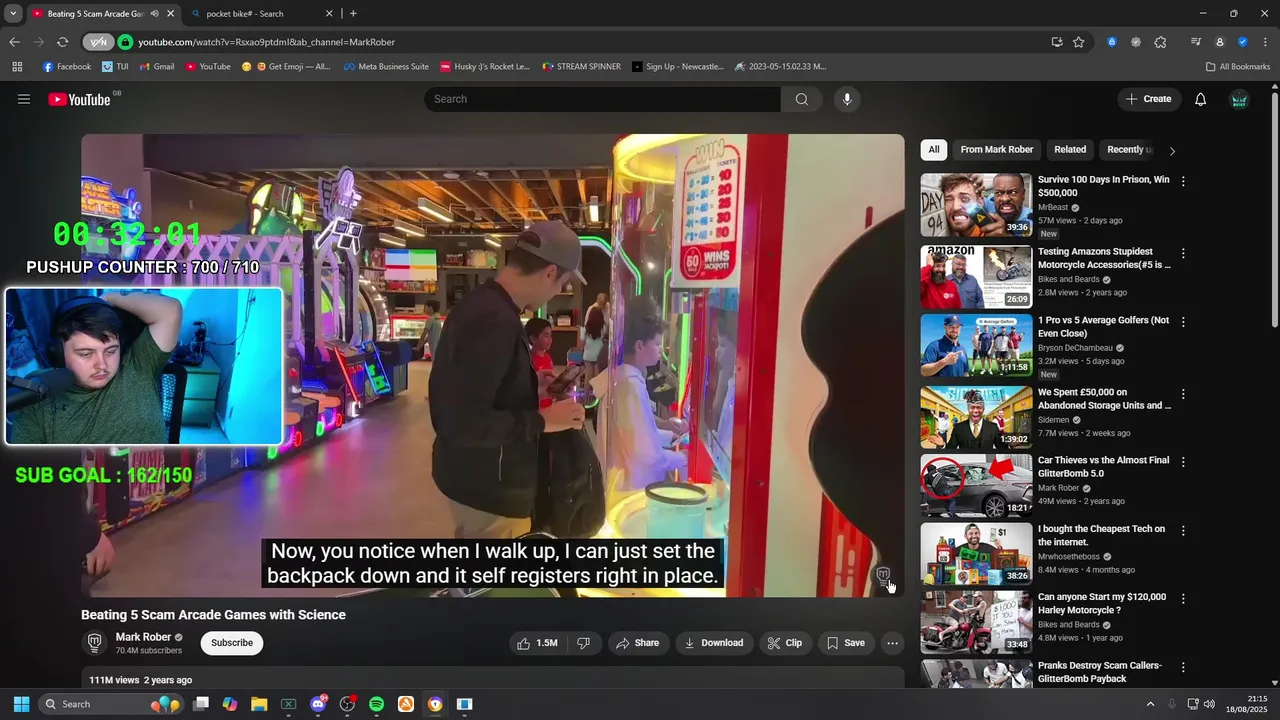This screenshot has height=720, width=1280.
Task: Open 1 Pro vs 5 Average Golfers thumbnail
Action: [976, 345]
